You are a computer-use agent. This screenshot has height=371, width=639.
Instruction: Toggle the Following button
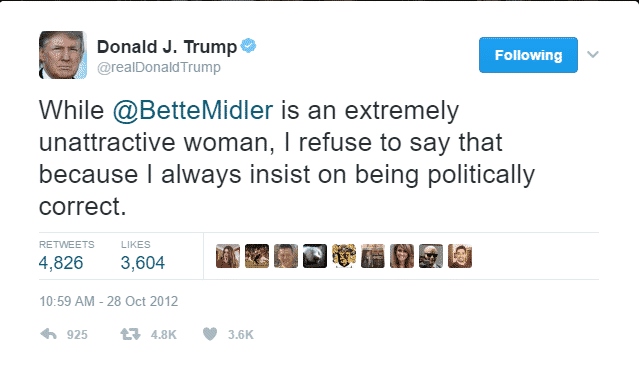528,55
